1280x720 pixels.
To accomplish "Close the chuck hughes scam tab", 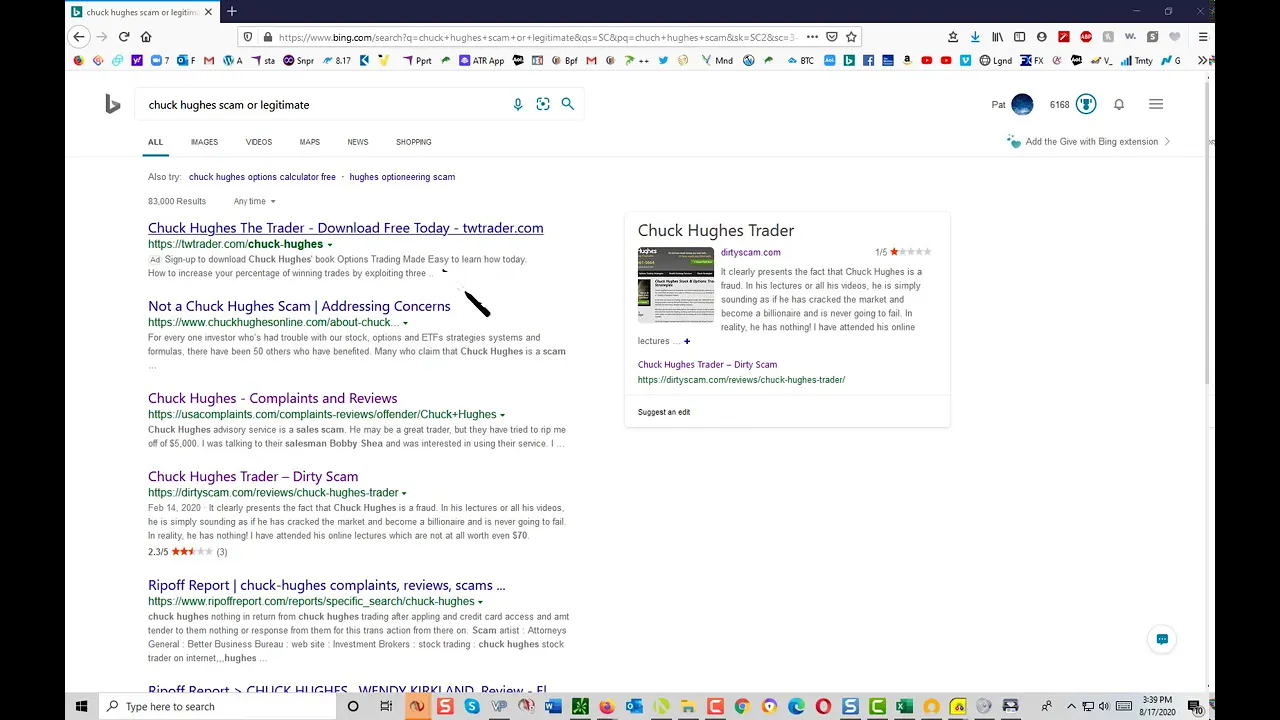I will click(x=209, y=12).
